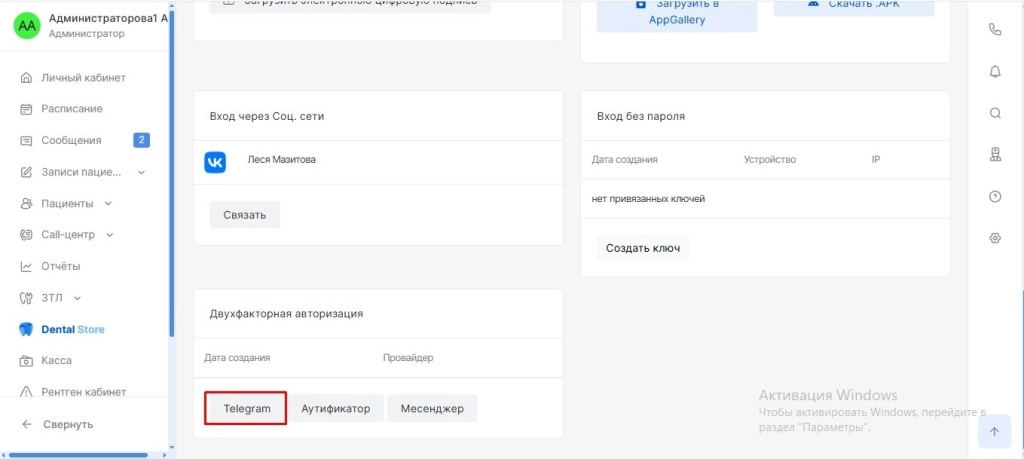Select the Аутификатор option
This screenshot has width=1024, height=459.
[x=336, y=408]
